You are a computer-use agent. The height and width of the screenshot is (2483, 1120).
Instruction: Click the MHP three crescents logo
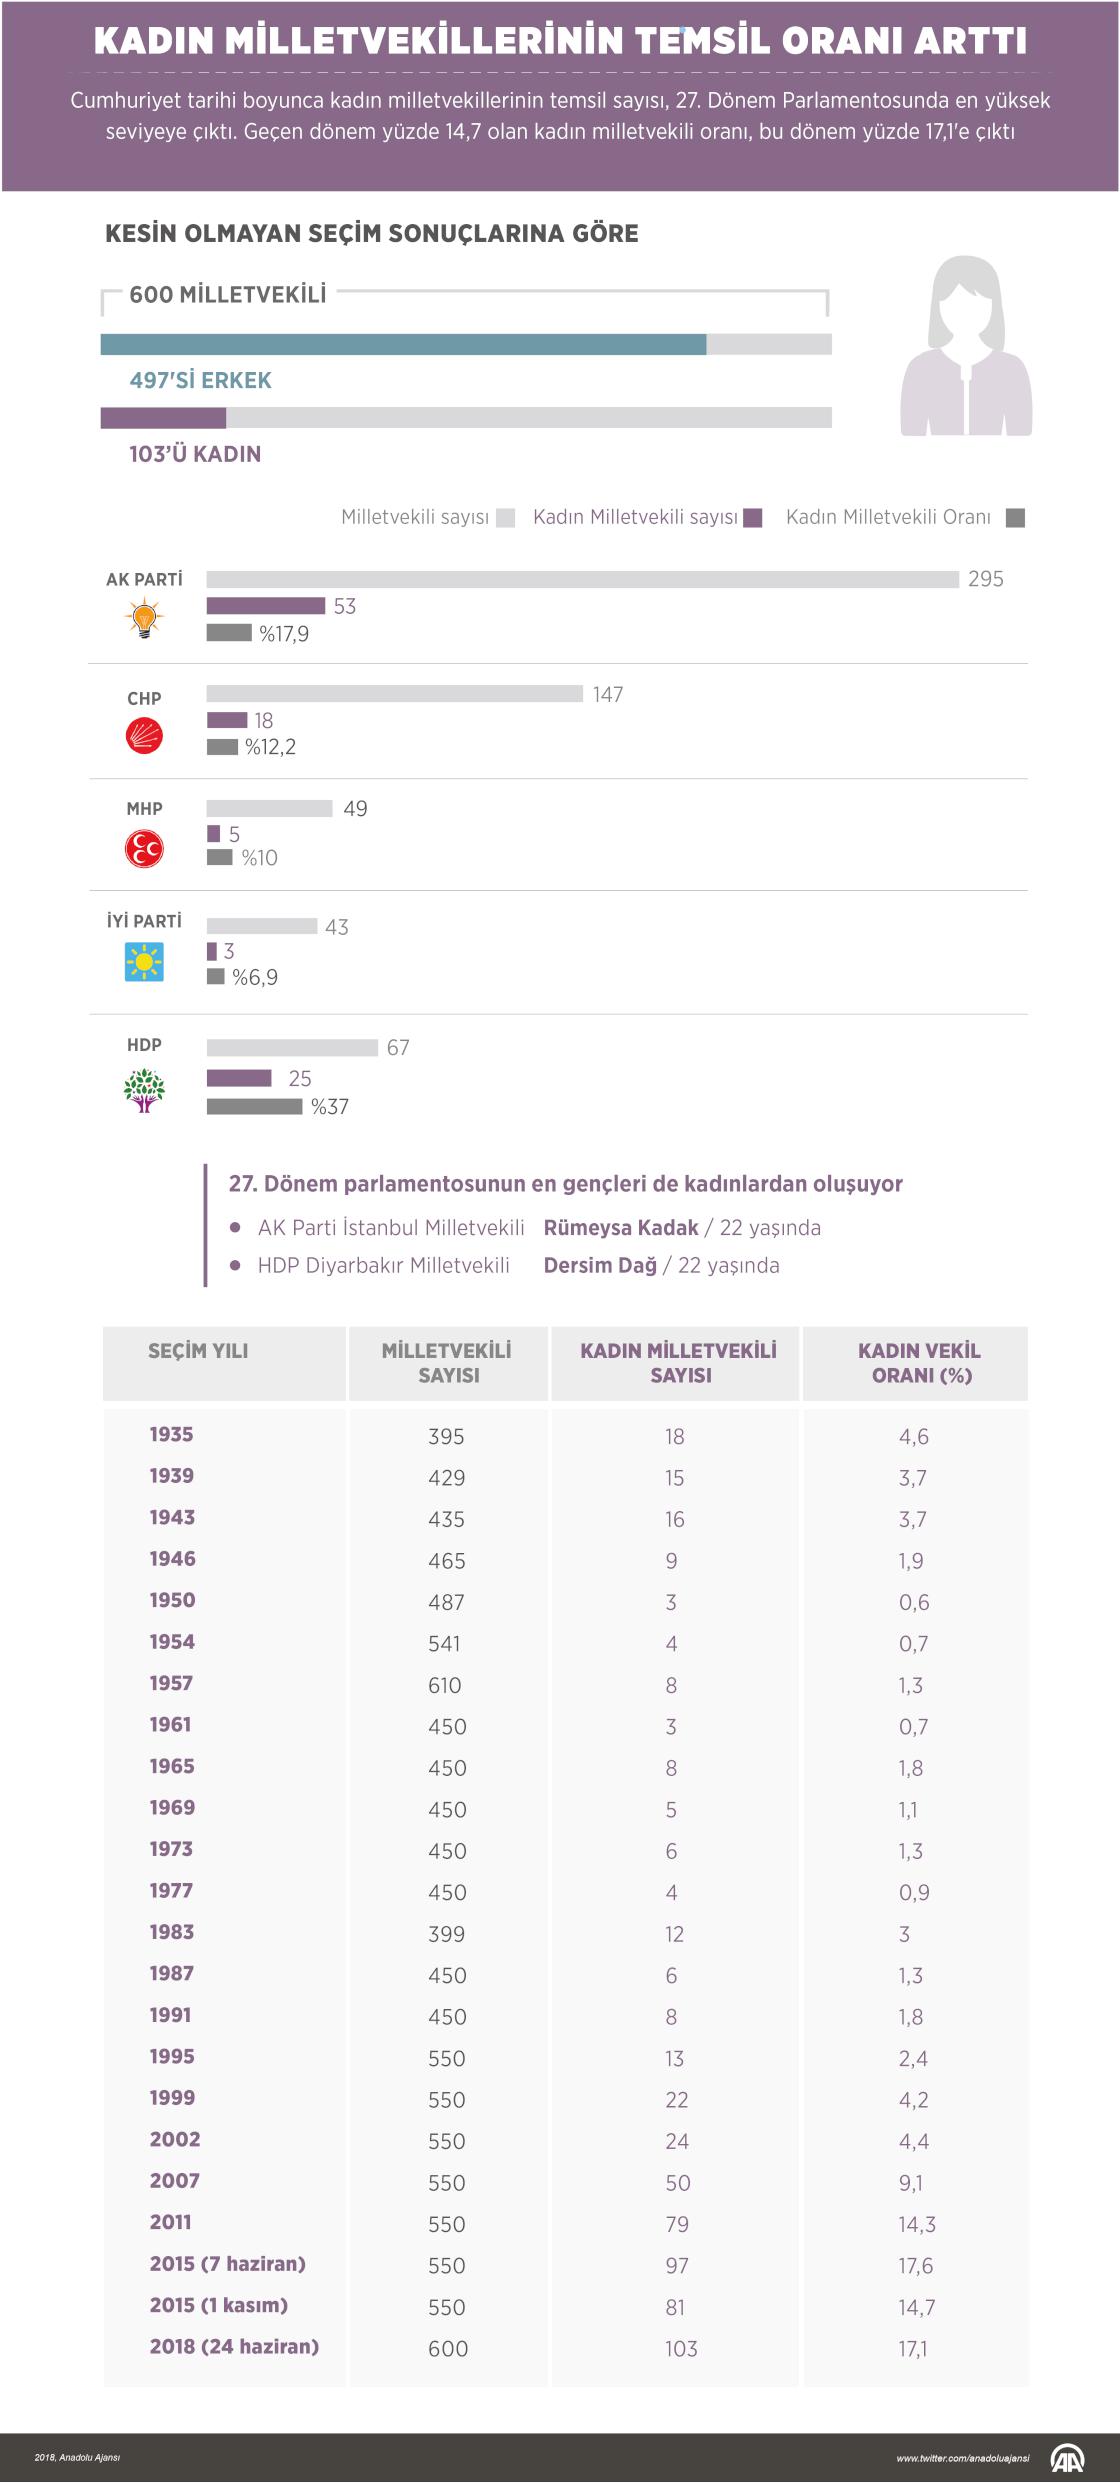pos(144,849)
